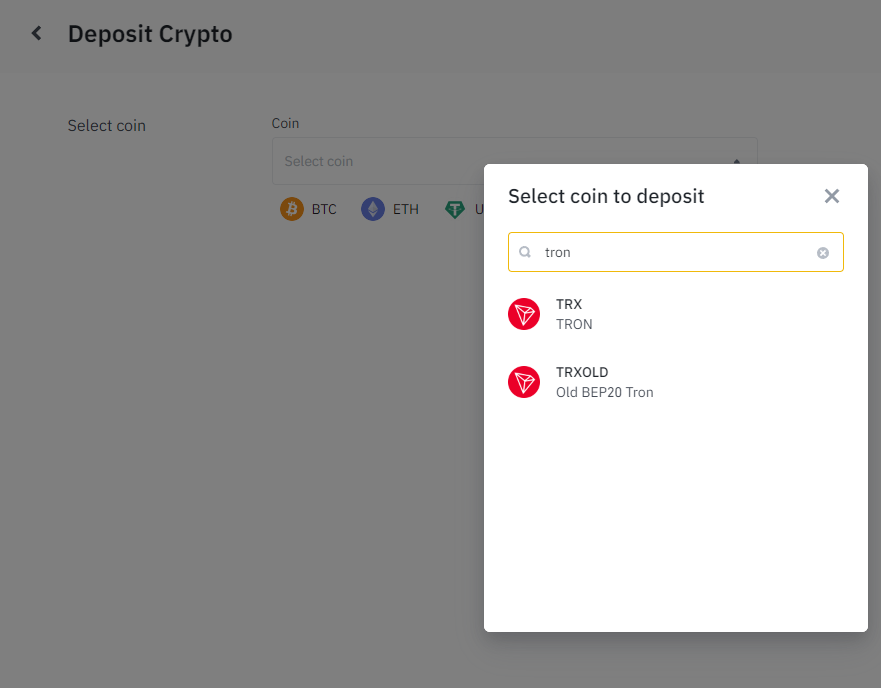Click the 'Deposit Crypto' page title
The height and width of the screenshot is (688, 881).
pyautogui.click(x=150, y=34)
